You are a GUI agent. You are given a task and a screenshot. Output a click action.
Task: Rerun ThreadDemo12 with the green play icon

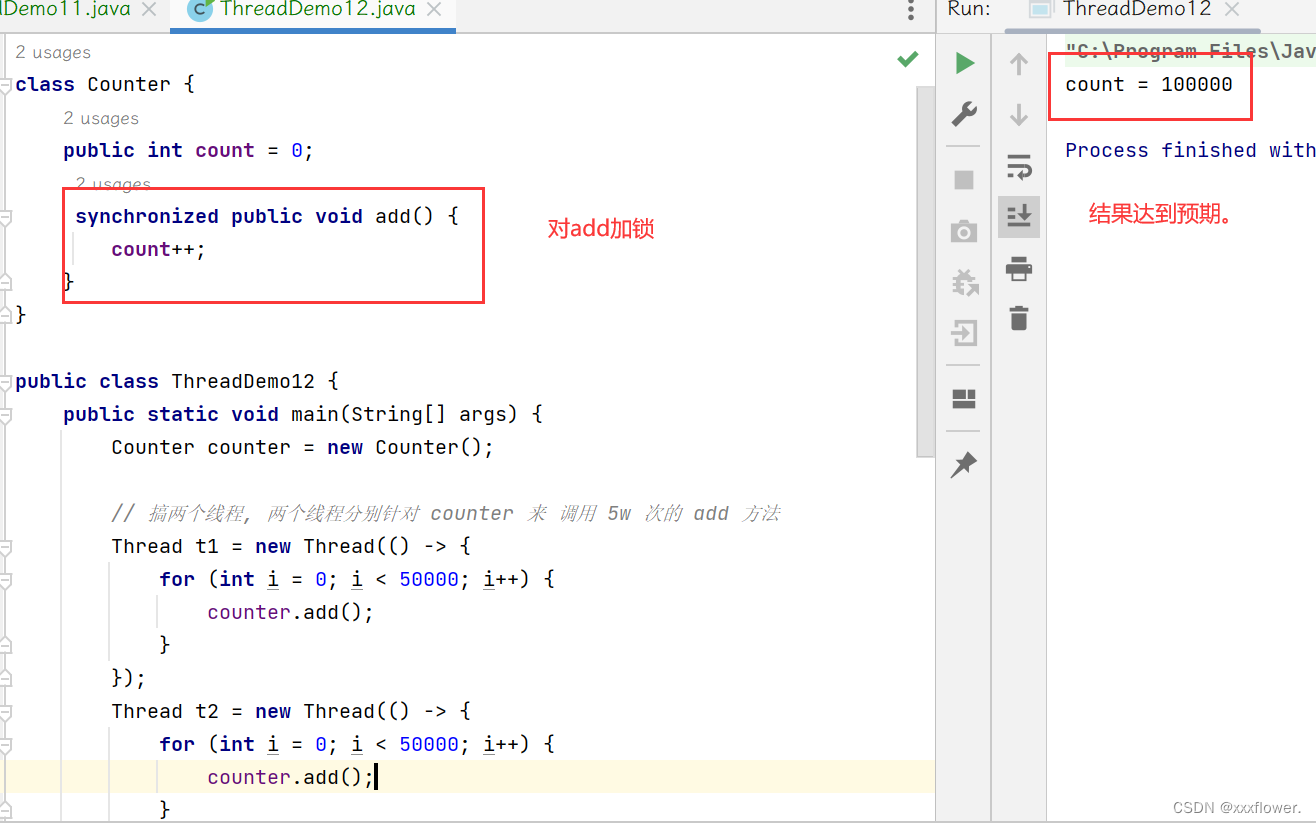coord(964,64)
